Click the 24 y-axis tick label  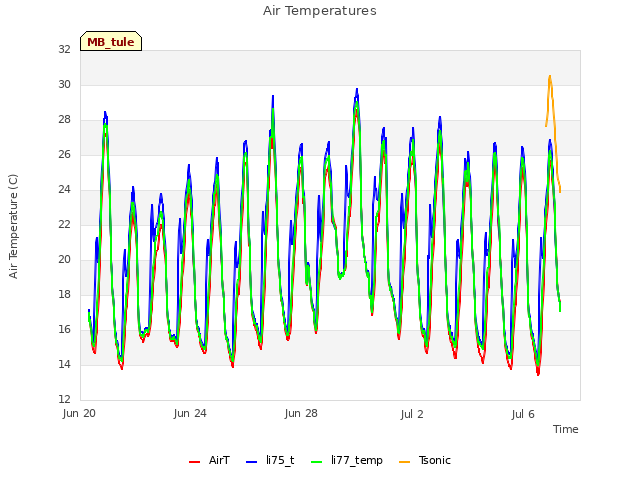point(64,189)
